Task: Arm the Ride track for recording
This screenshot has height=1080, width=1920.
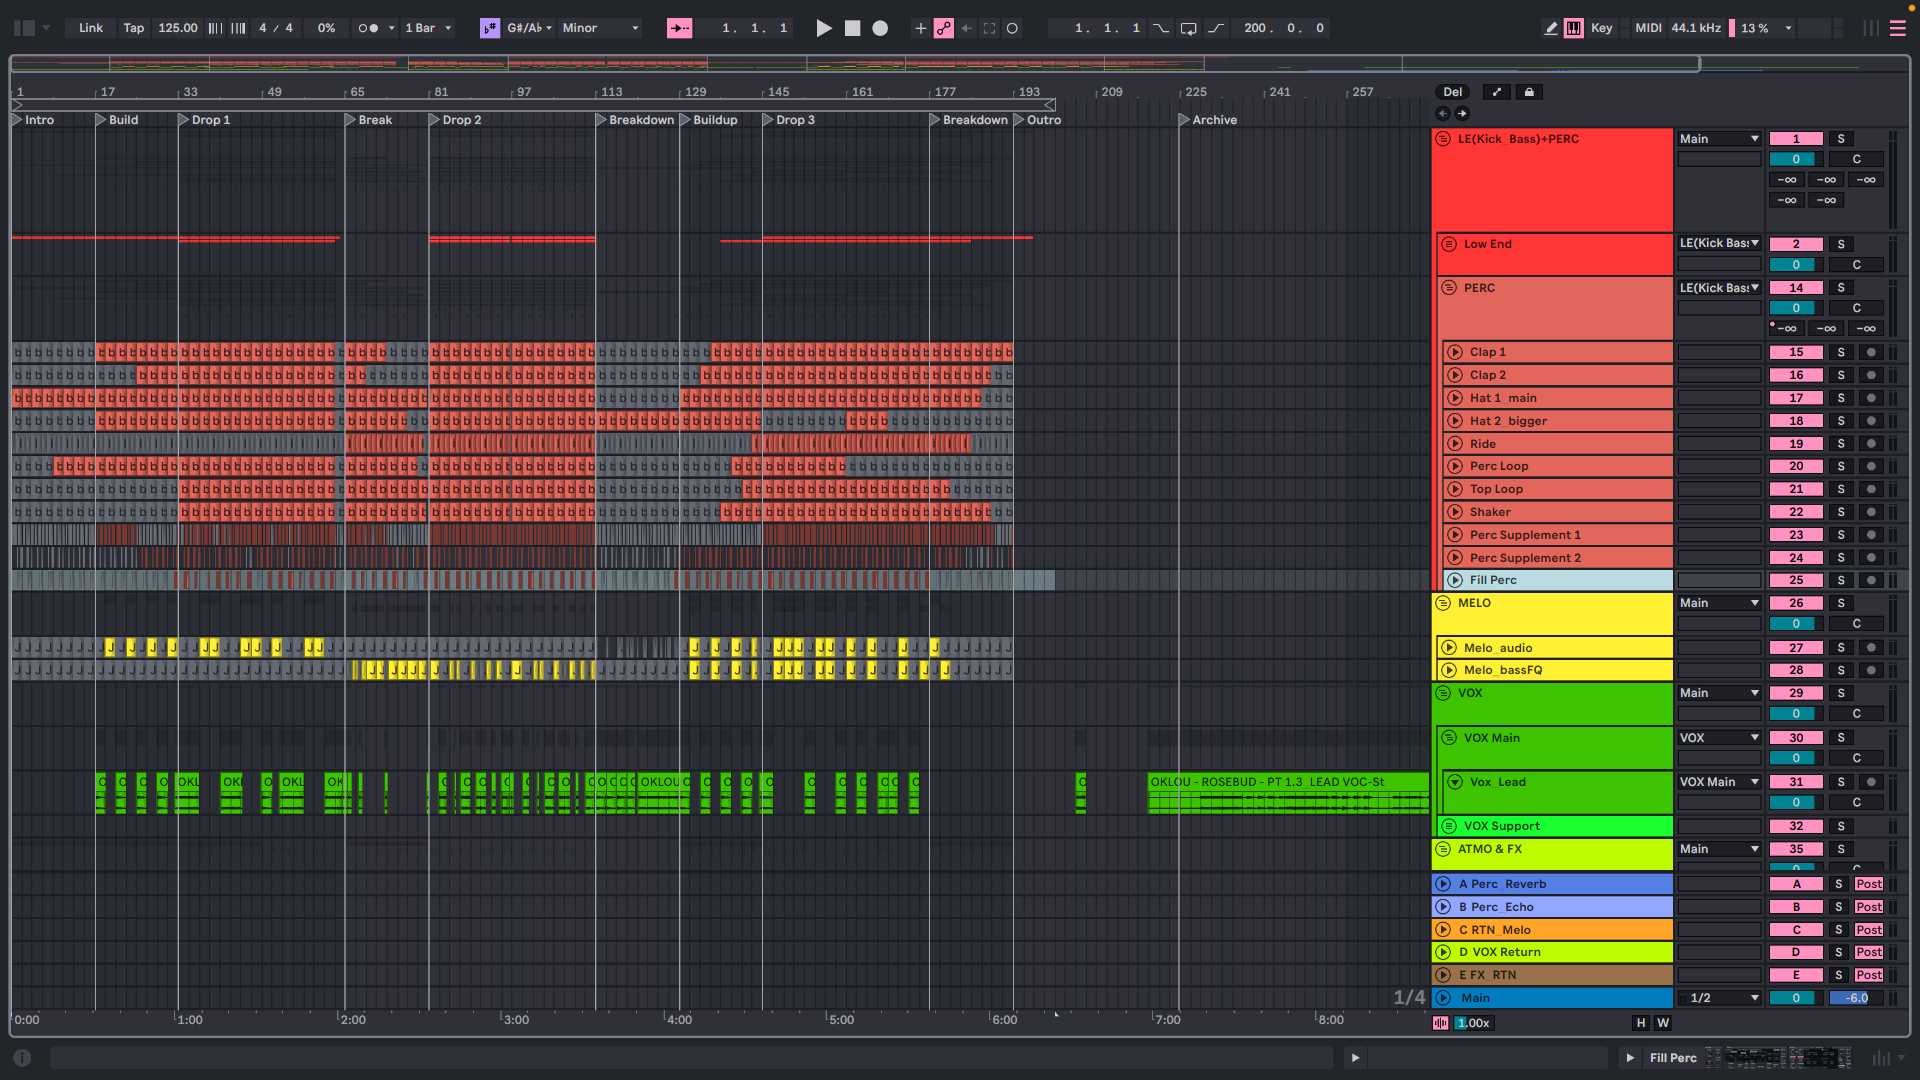Action: pos(1871,444)
